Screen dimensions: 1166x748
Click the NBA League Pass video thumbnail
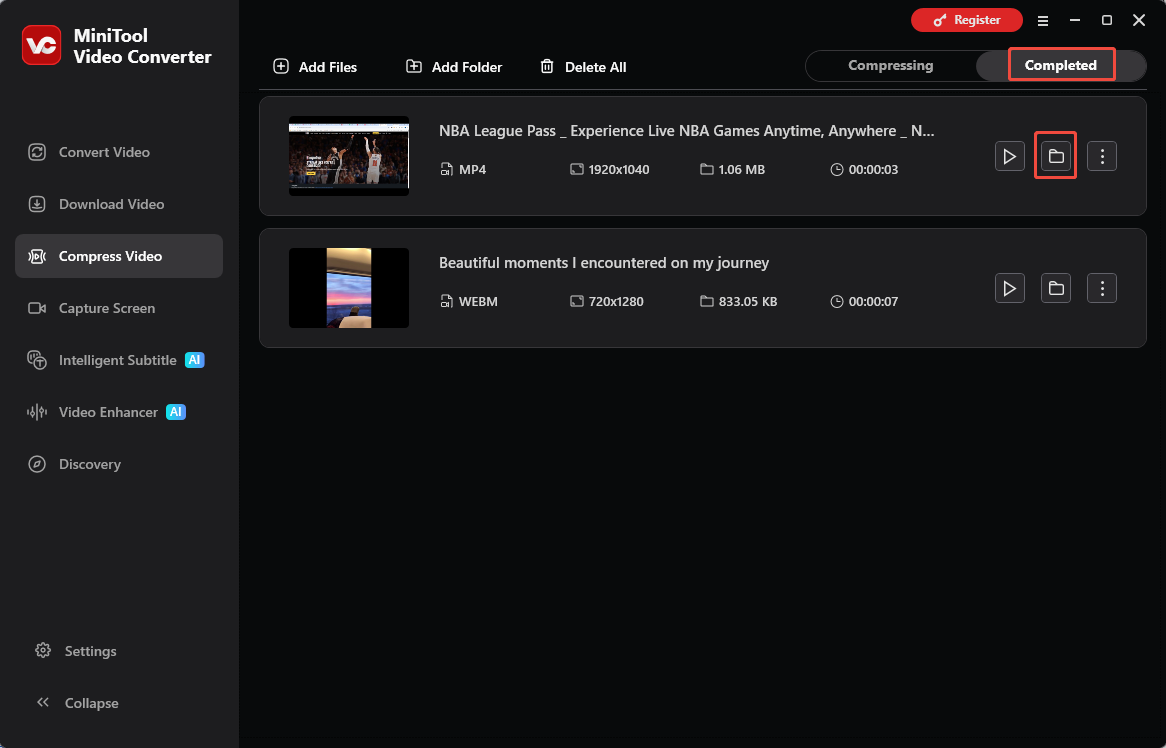point(349,156)
